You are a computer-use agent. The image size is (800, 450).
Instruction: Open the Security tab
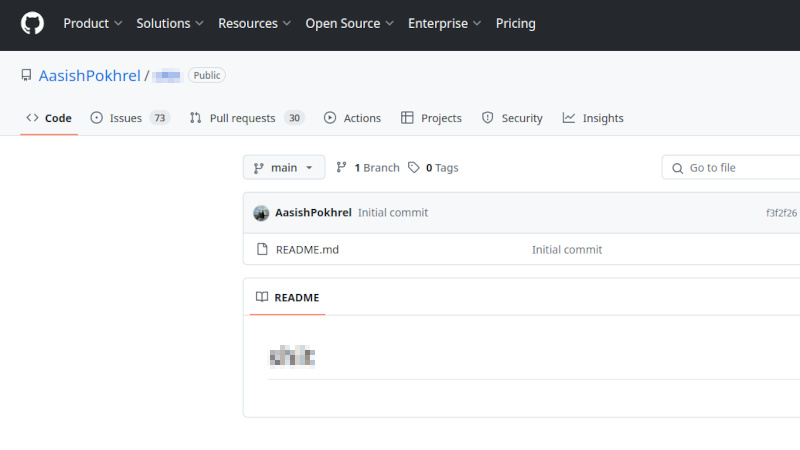click(x=512, y=118)
